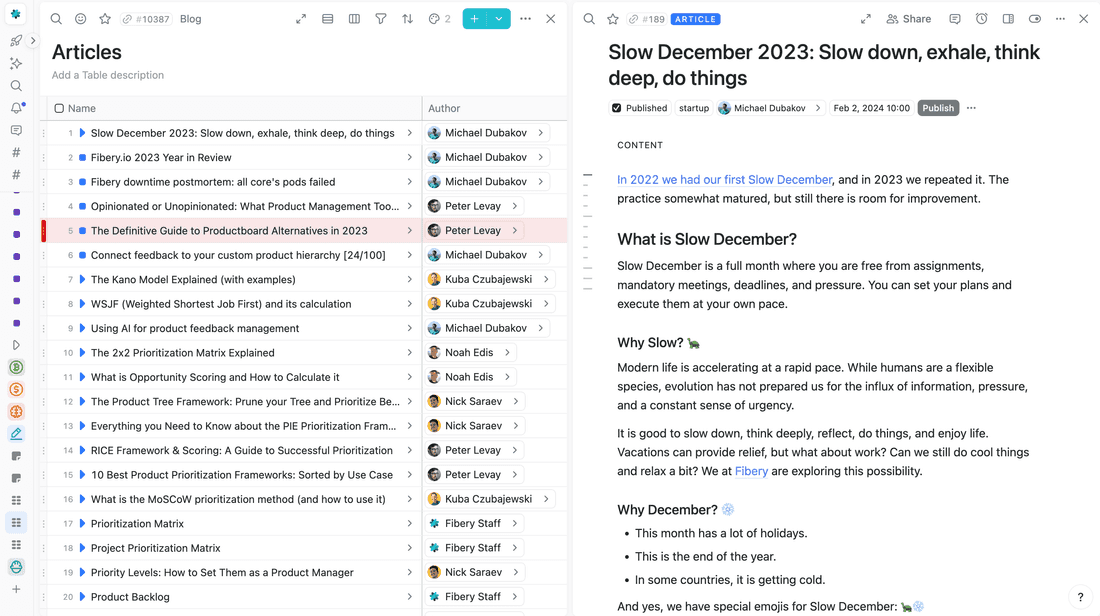Click the blue state dot on row 5
The height and width of the screenshot is (616, 1100).
(83, 231)
